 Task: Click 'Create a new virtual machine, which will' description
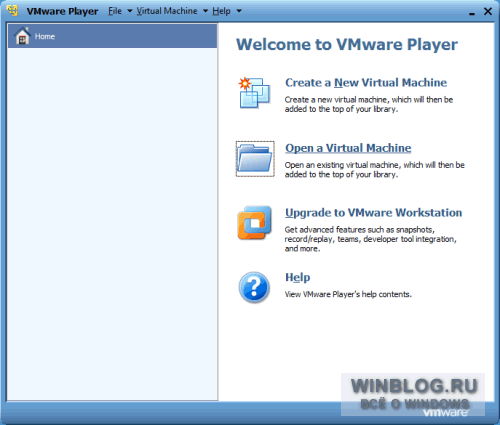369,104
